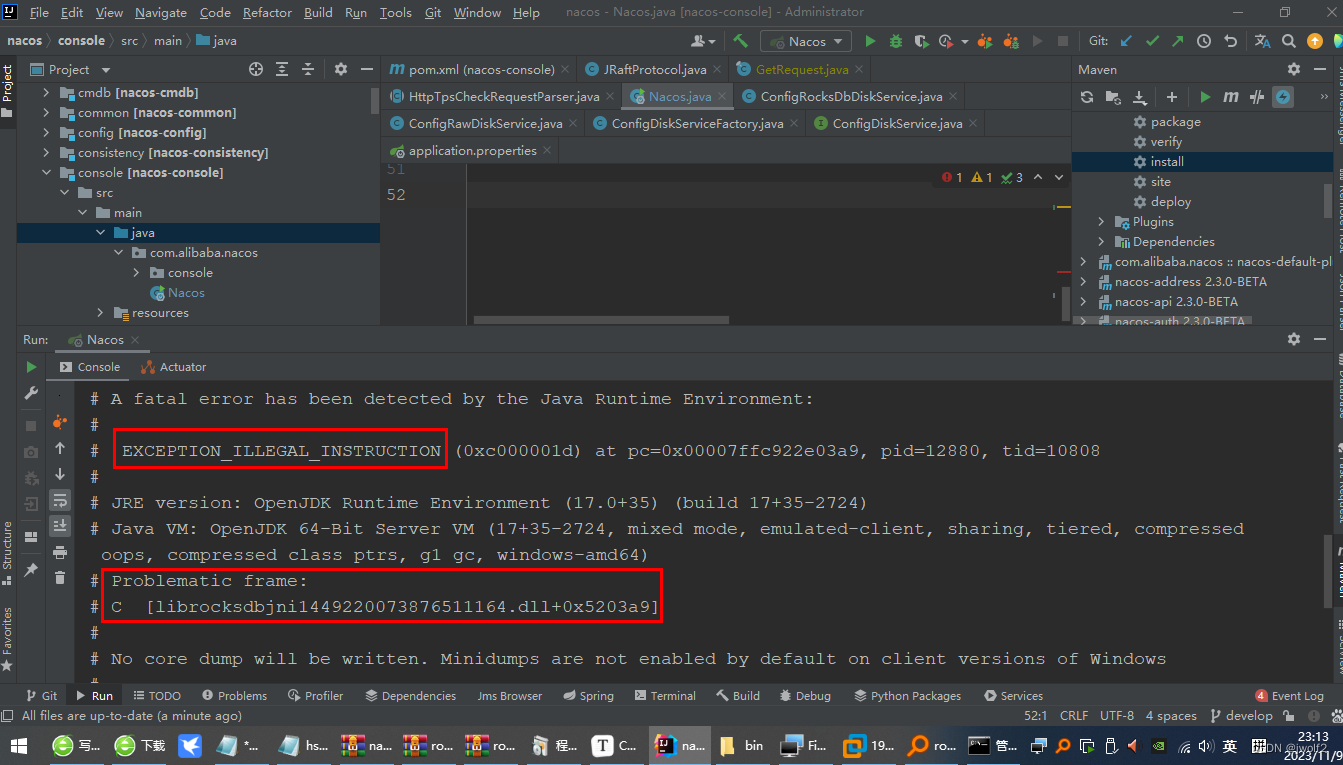
Task: Pin the Run tab with the pin icon
Action: click(x=31, y=570)
